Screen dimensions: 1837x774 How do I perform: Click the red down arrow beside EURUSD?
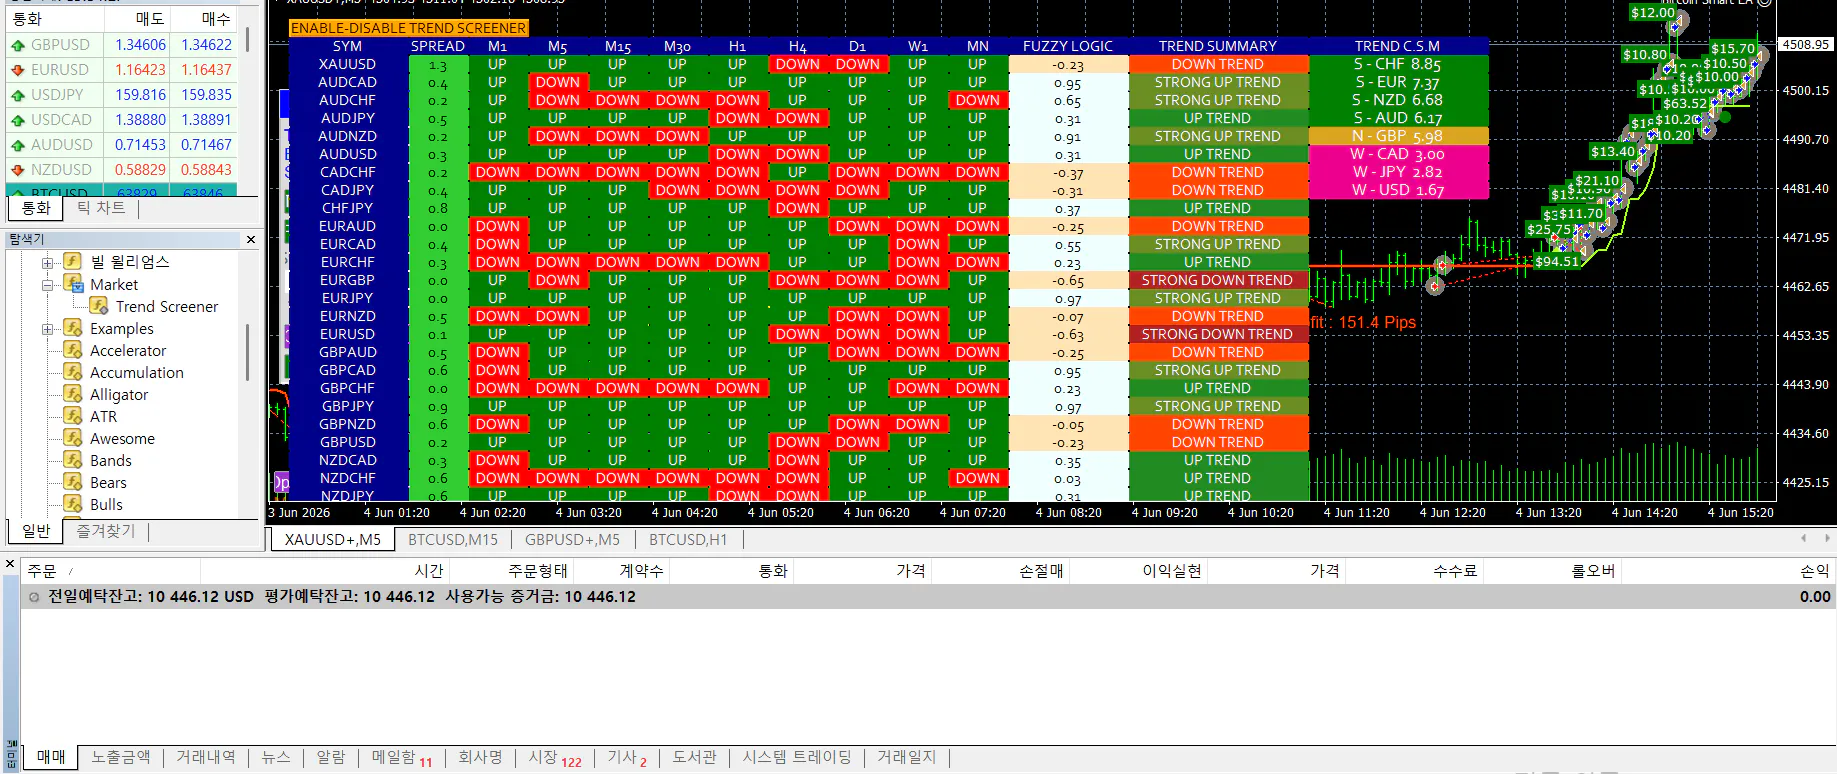pyautogui.click(x=17, y=70)
